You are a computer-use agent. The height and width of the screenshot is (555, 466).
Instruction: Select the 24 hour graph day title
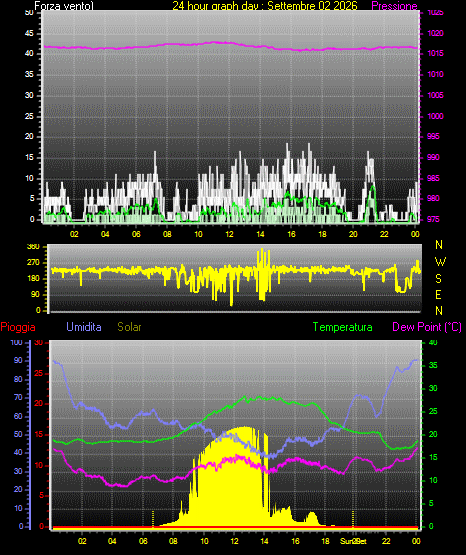click(265, 6)
